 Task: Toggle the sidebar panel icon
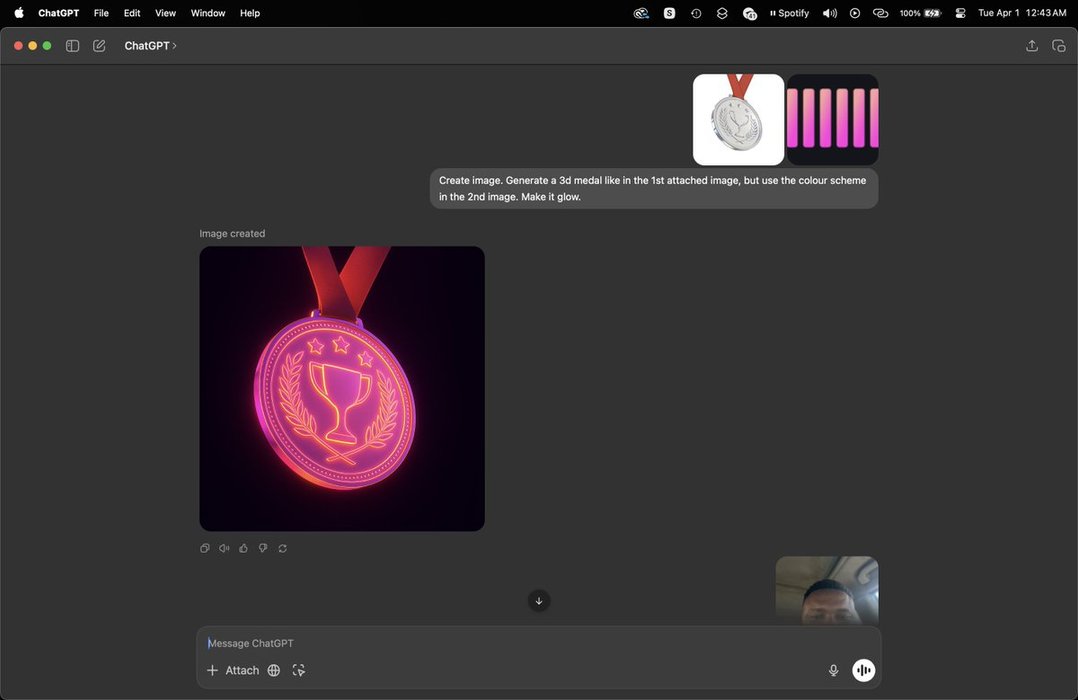(x=72, y=46)
